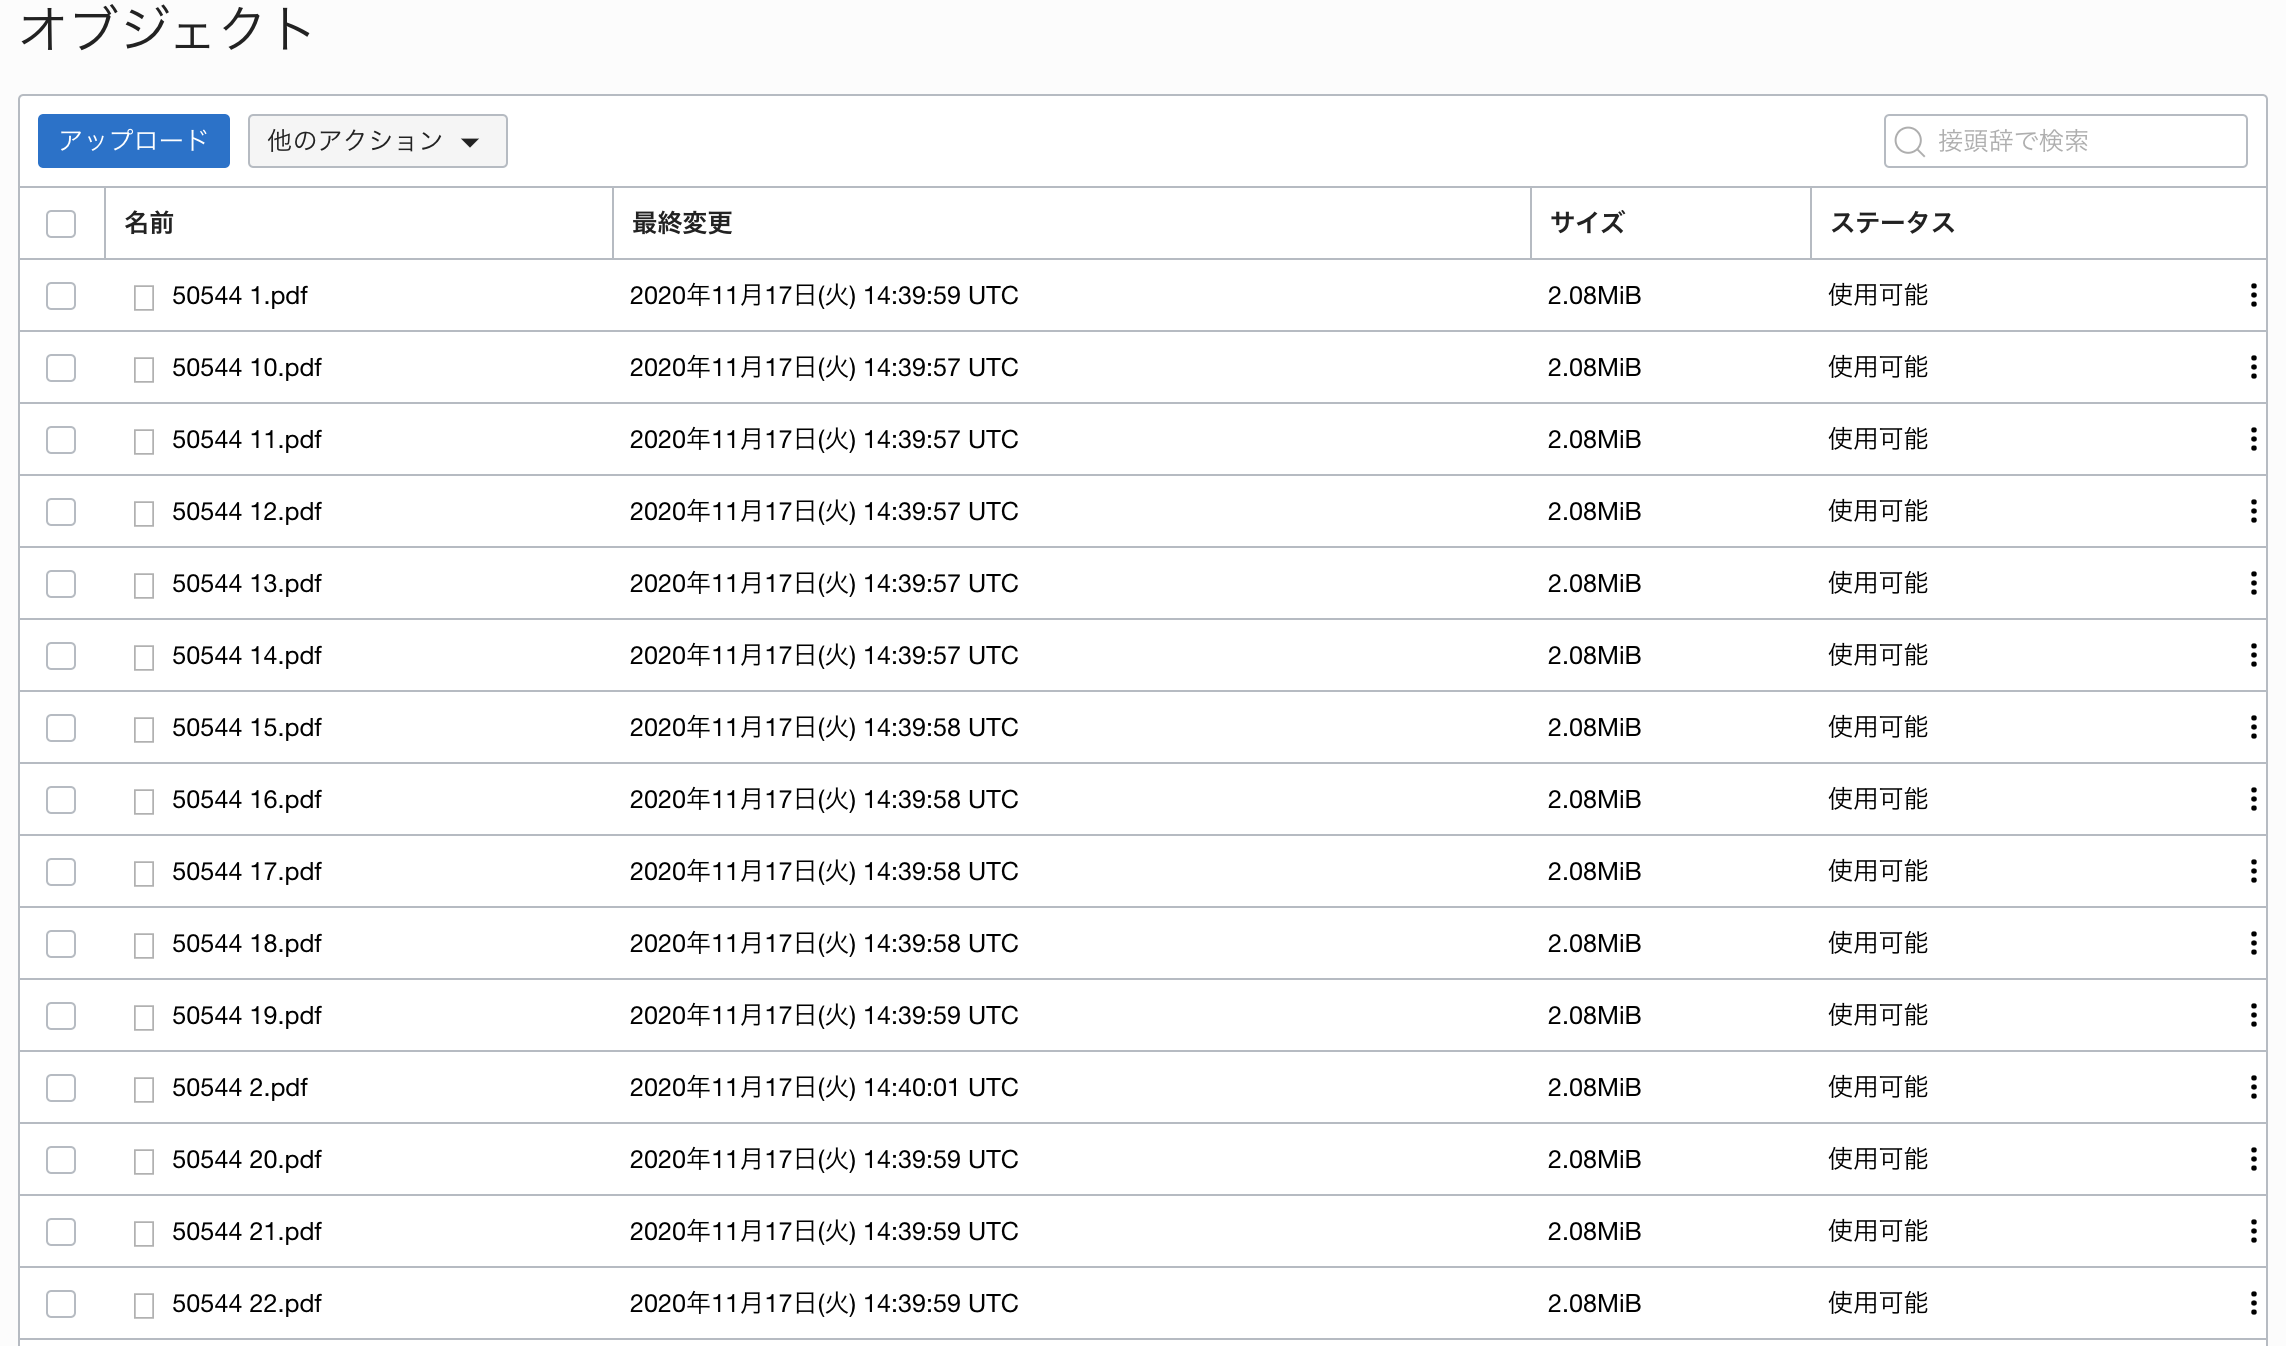Sort by the 名前 column header
2286x1346 pixels.
[149, 223]
